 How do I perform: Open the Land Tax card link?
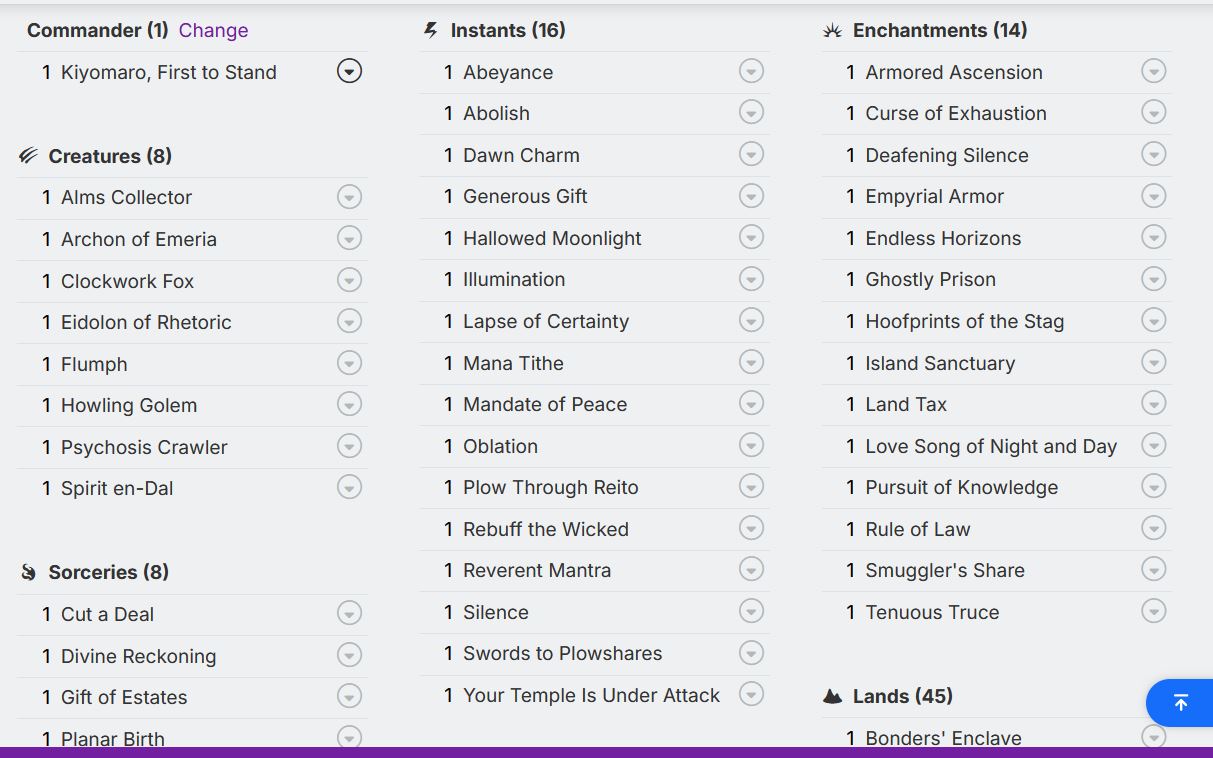[905, 404]
